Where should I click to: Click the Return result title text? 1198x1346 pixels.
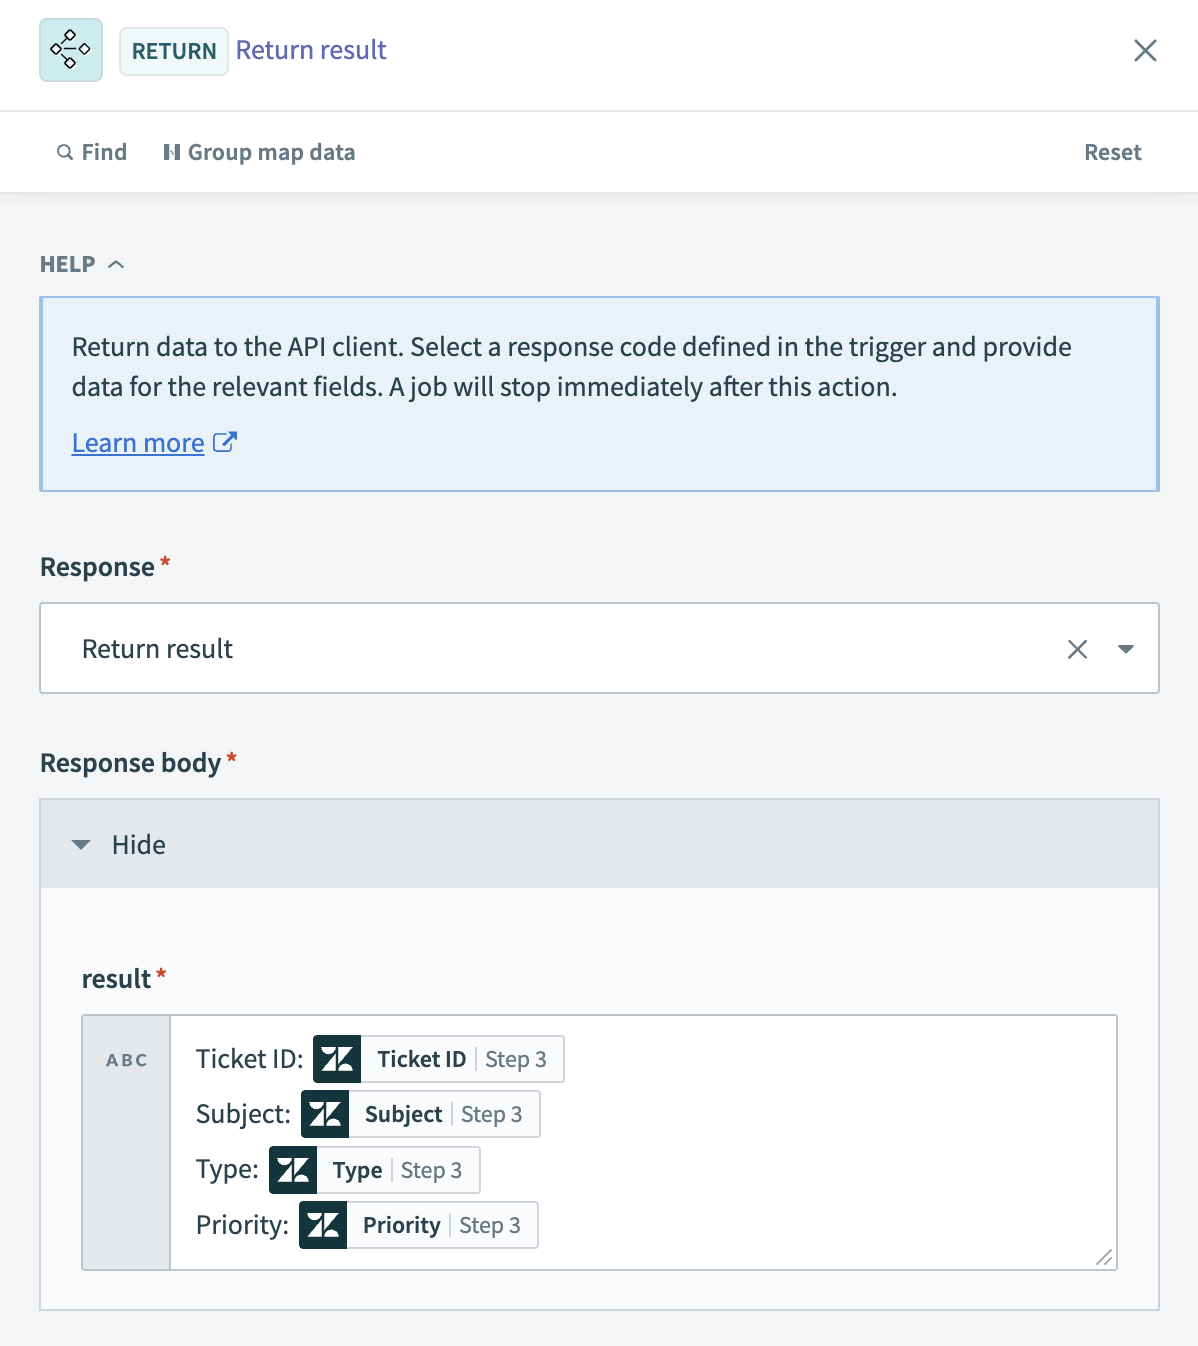[311, 50]
